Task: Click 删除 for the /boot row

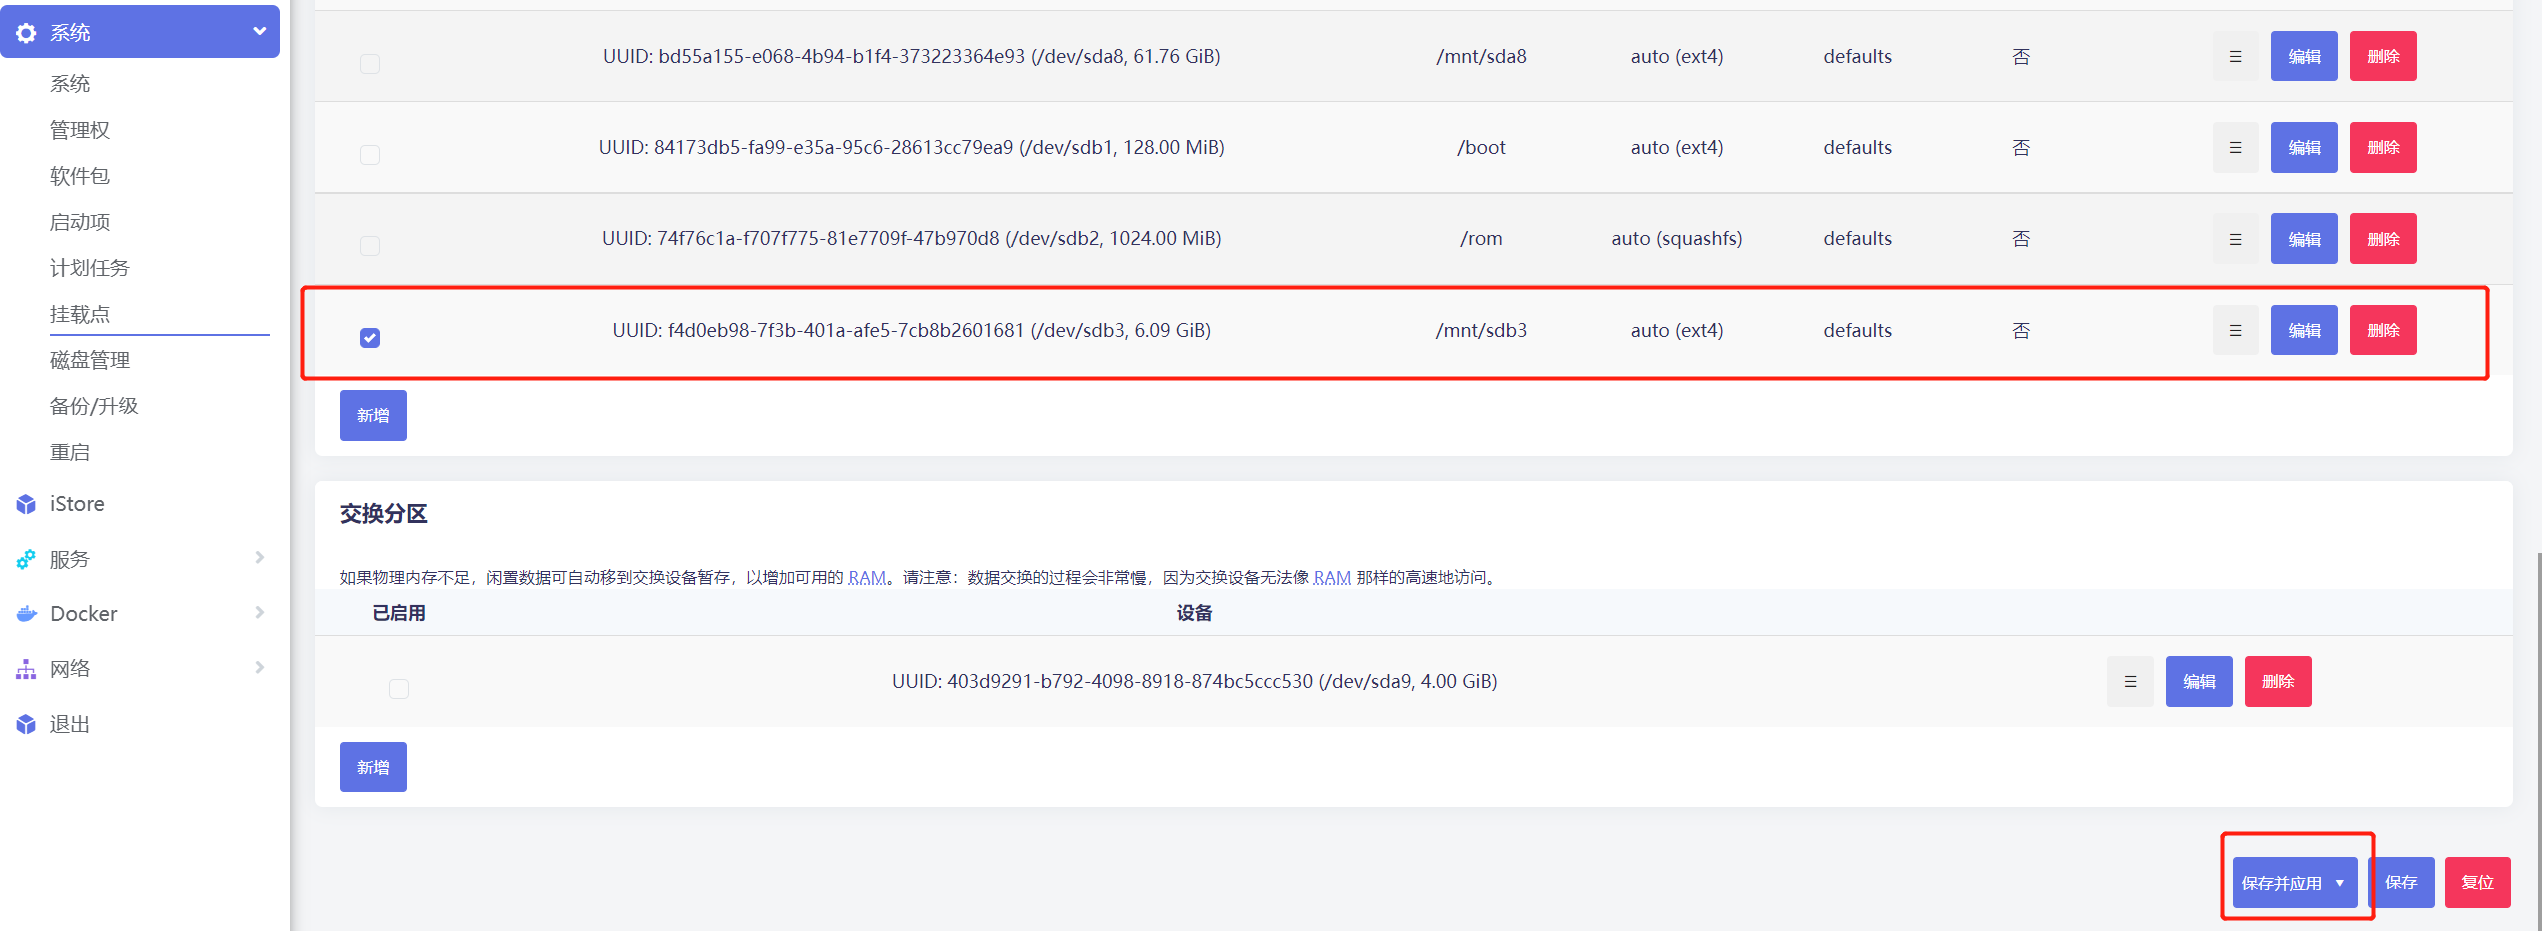Action: click(x=2383, y=147)
